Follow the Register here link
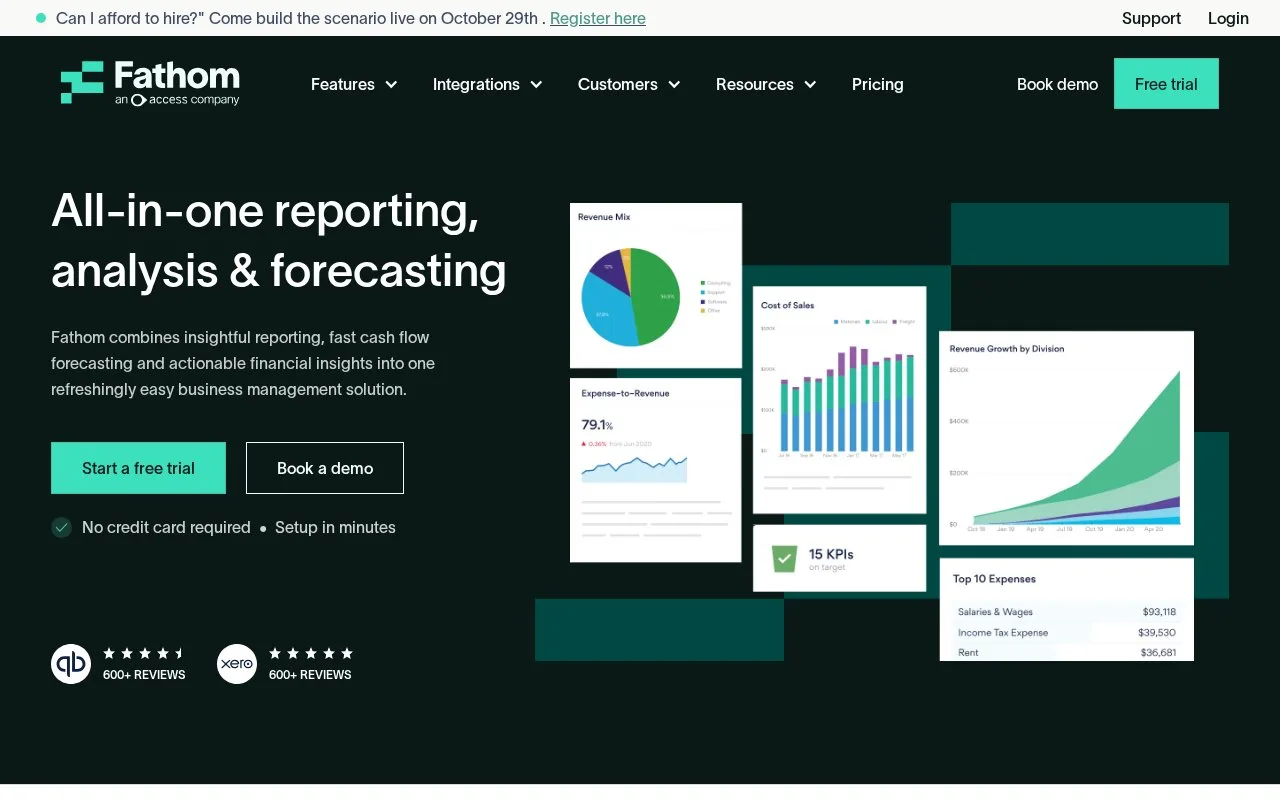The width and height of the screenshot is (1280, 800). coord(598,18)
